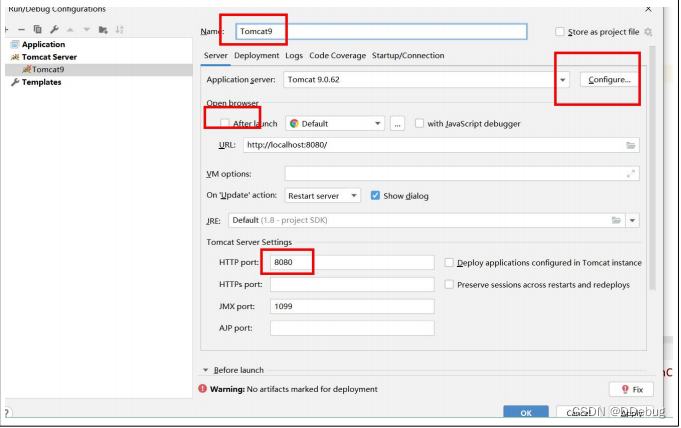Click the Chrome icon in browser selector
The width and height of the screenshot is (681, 428).
(x=294, y=123)
